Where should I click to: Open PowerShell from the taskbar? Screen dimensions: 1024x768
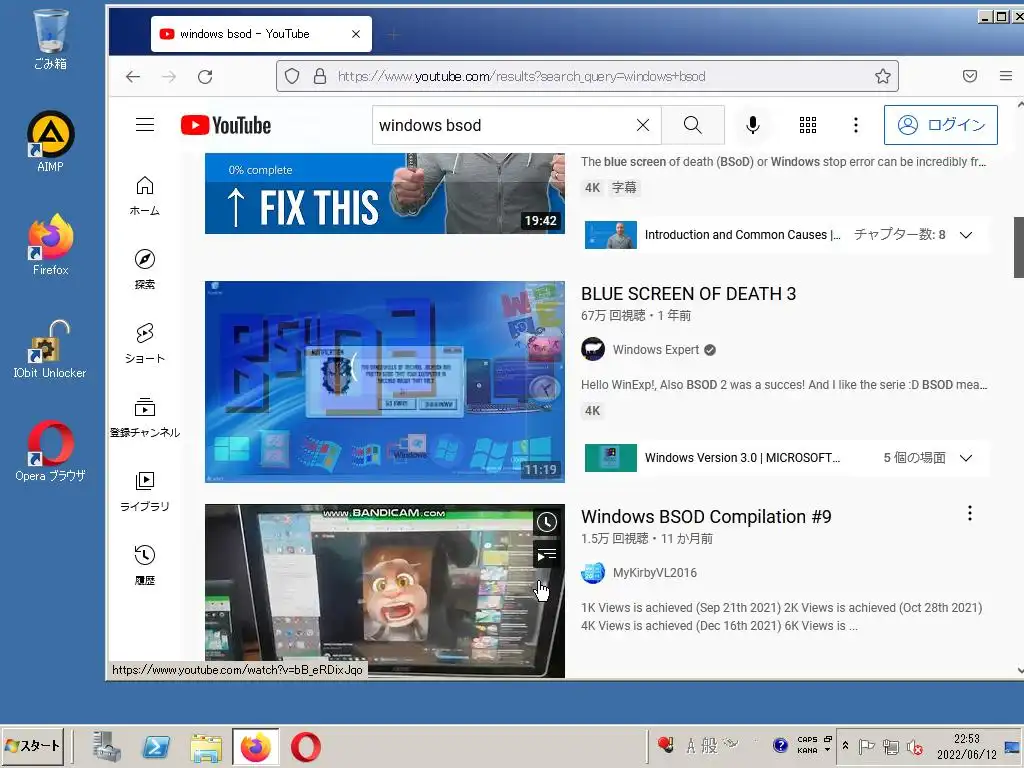156,746
